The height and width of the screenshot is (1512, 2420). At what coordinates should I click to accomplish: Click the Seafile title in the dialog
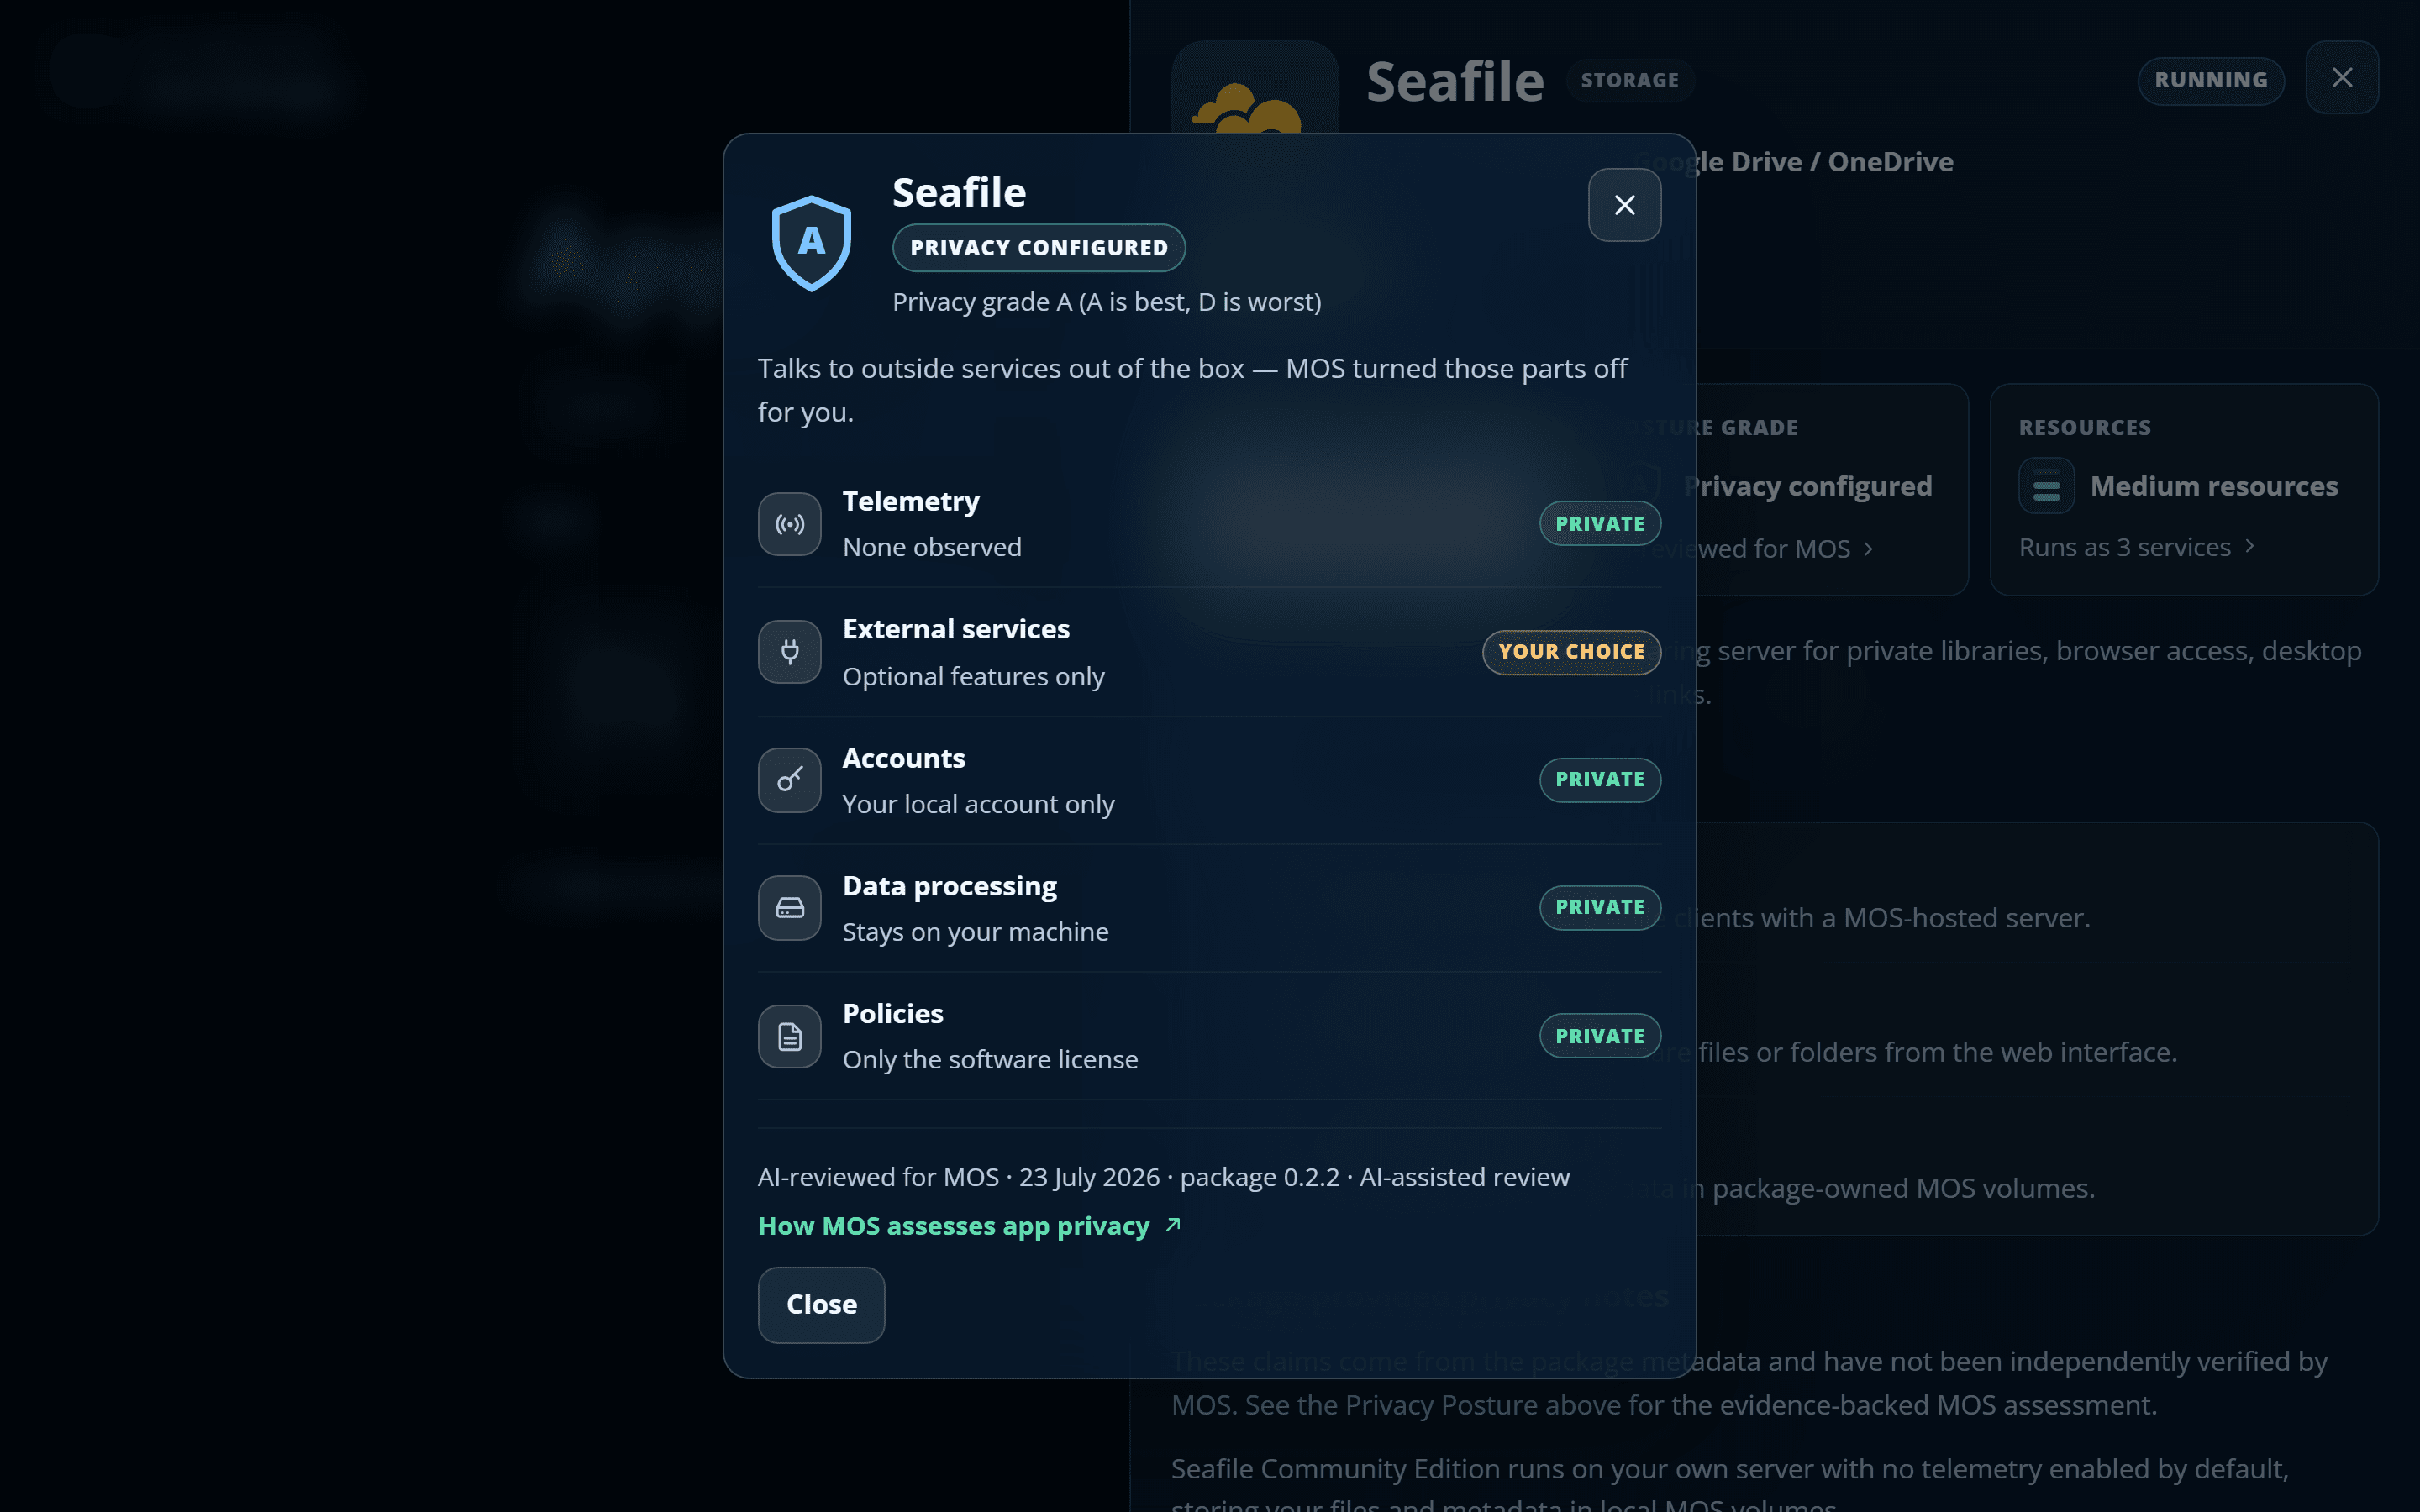coord(959,192)
